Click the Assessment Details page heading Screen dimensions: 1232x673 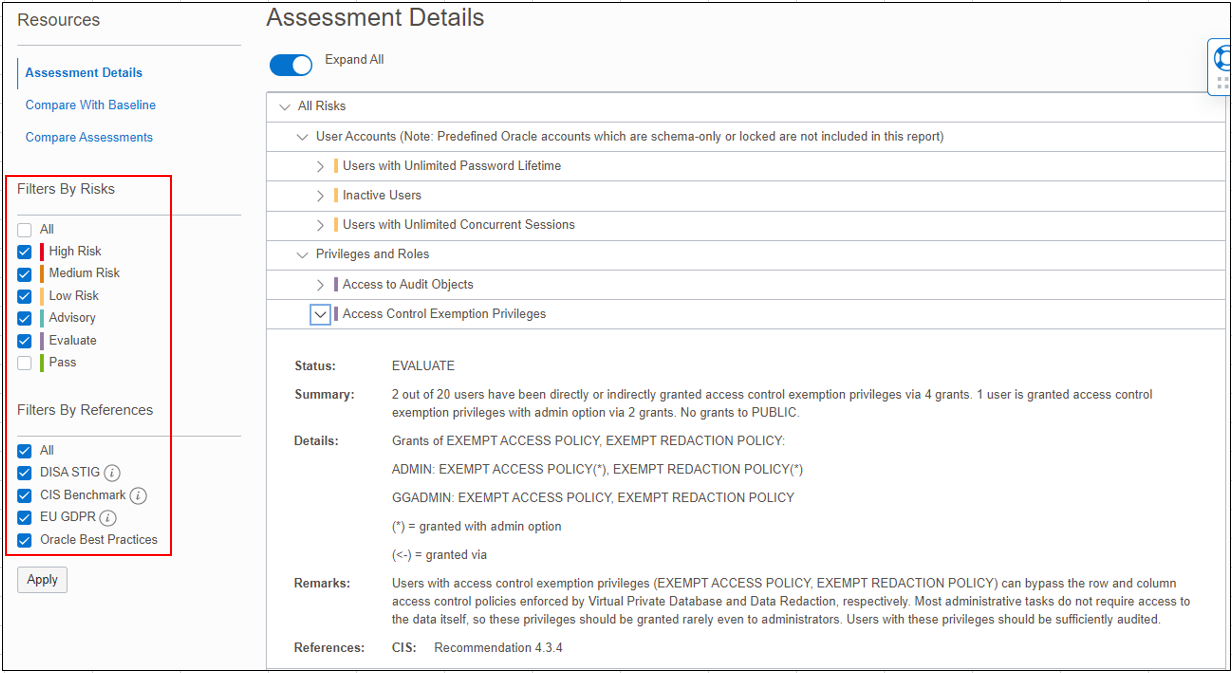(x=375, y=17)
